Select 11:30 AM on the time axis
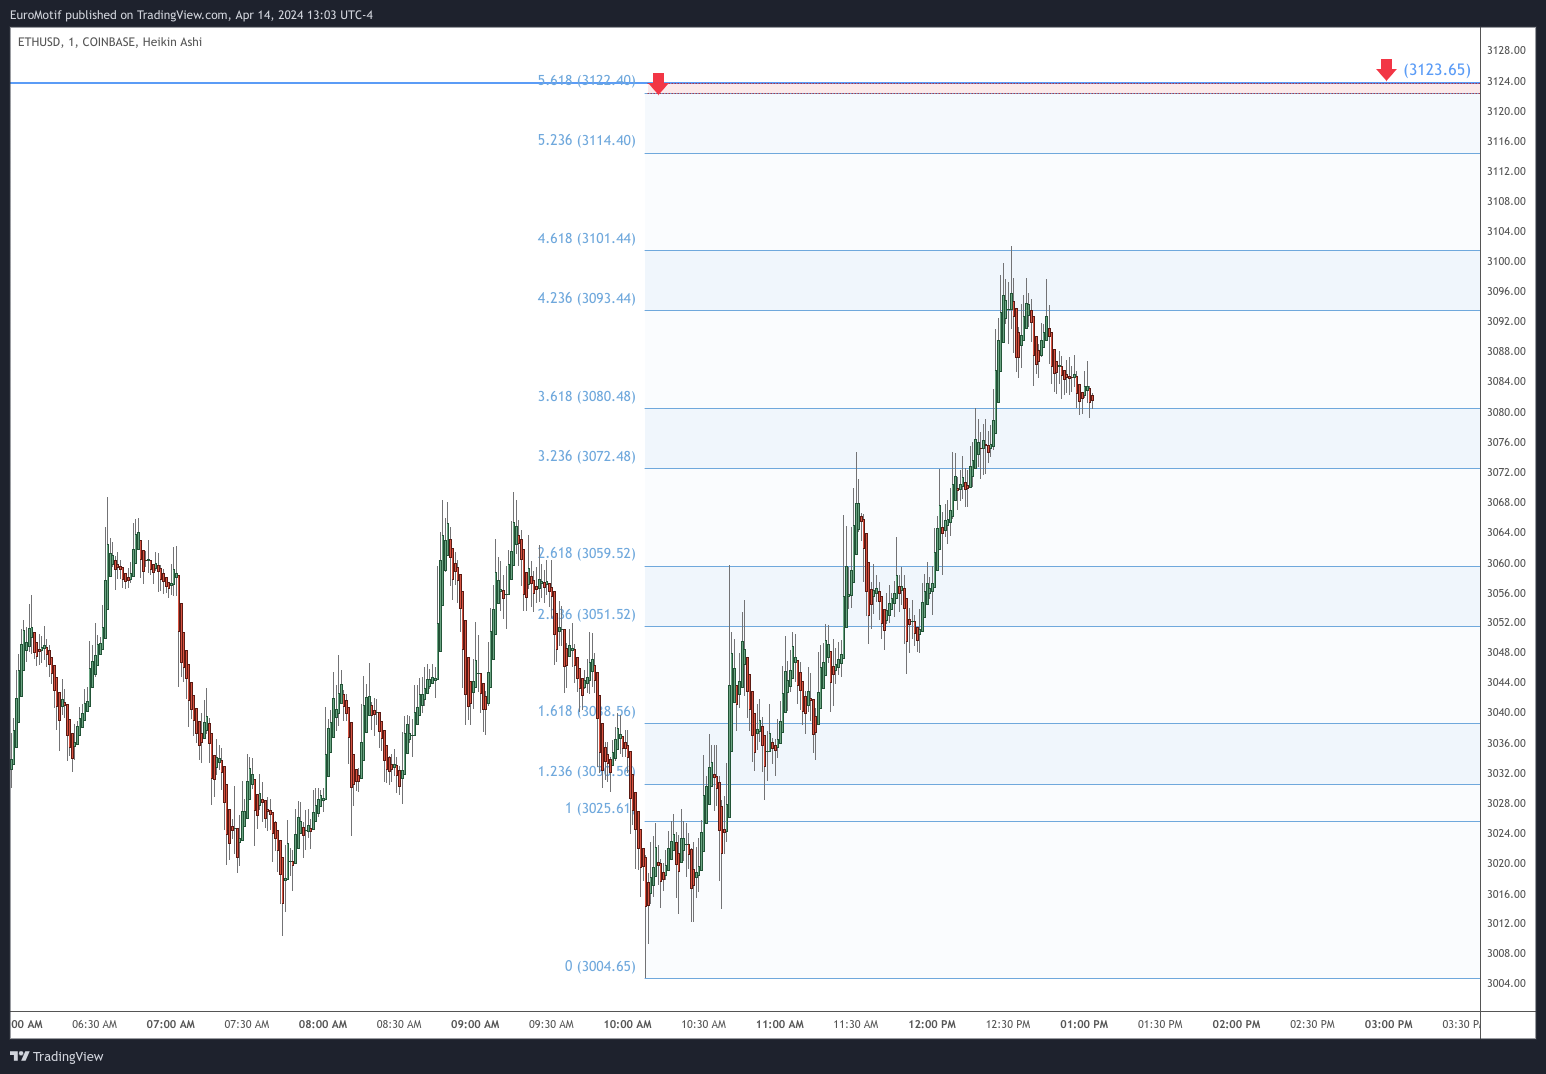This screenshot has height=1074, width=1546. [x=856, y=1024]
